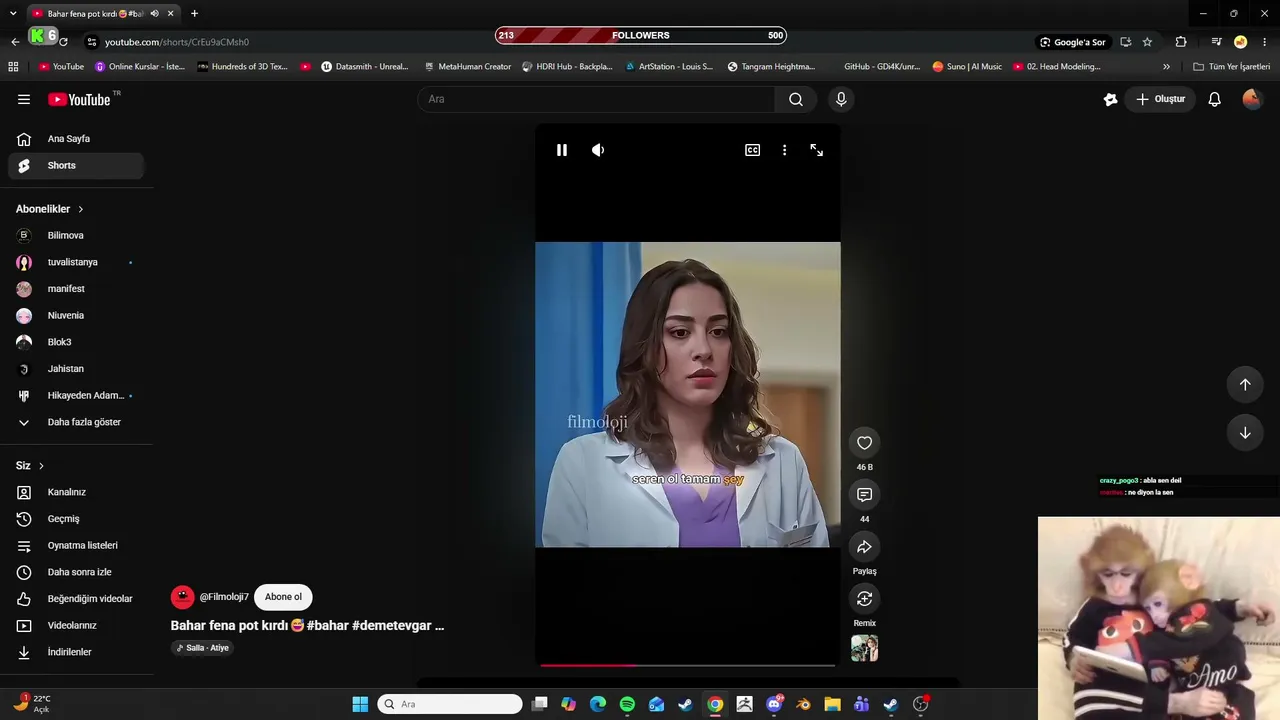Open the Bilimova subscription

pyautogui.click(x=76, y=236)
